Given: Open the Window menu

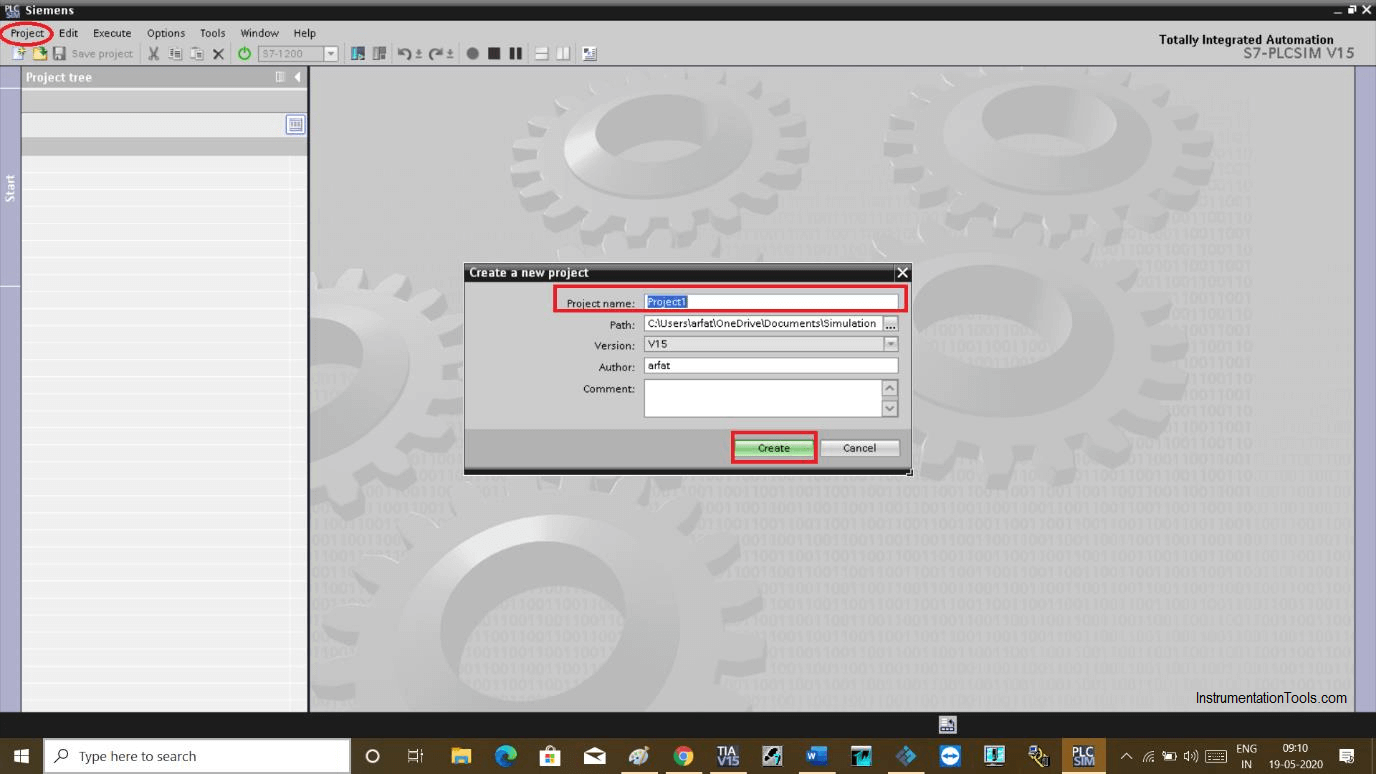Looking at the screenshot, I should tap(260, 33).
